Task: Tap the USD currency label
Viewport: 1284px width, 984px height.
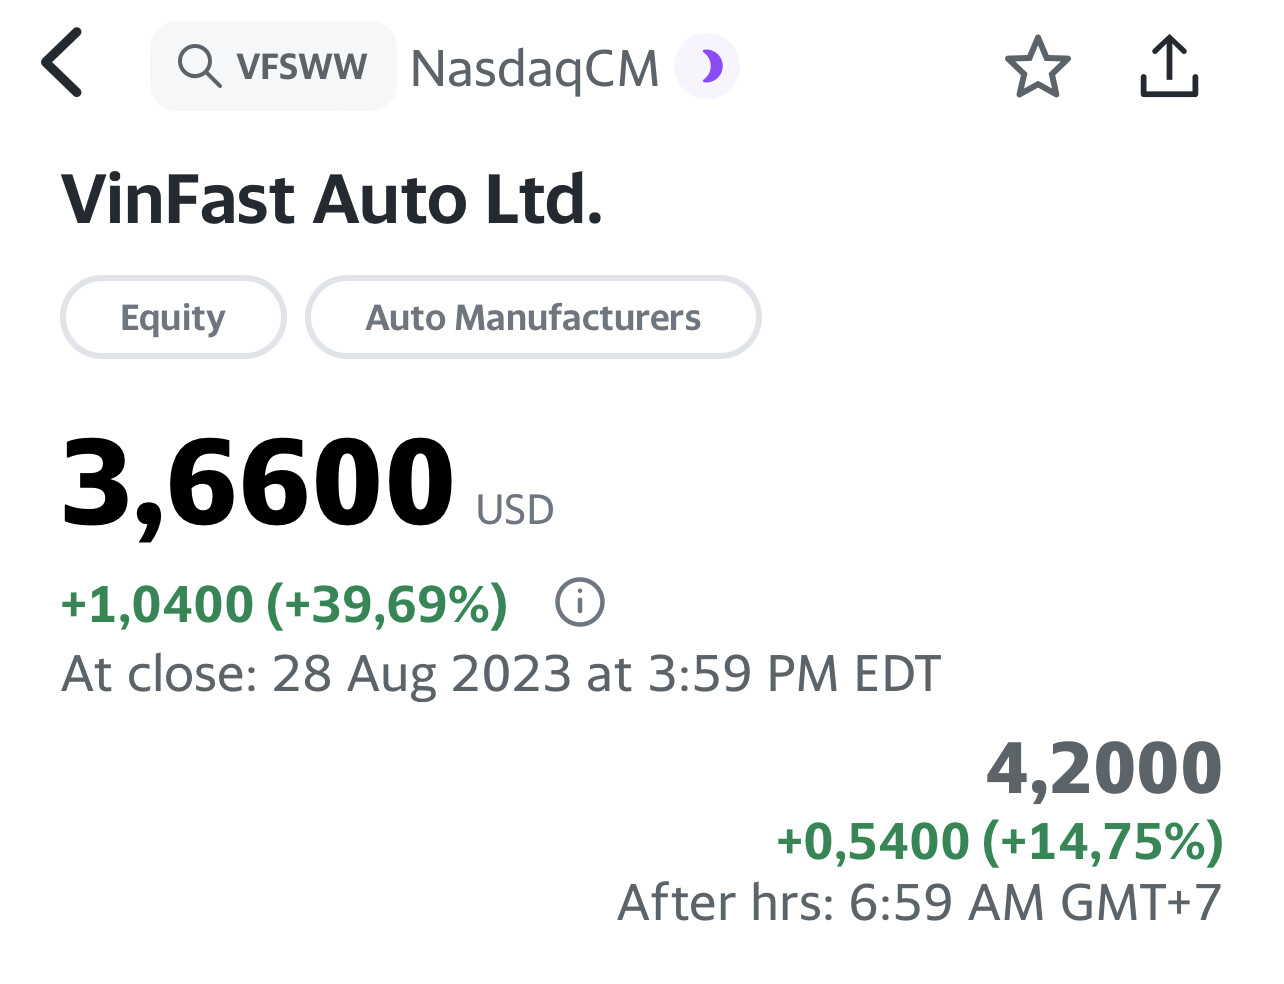Action: pos(514,510)
